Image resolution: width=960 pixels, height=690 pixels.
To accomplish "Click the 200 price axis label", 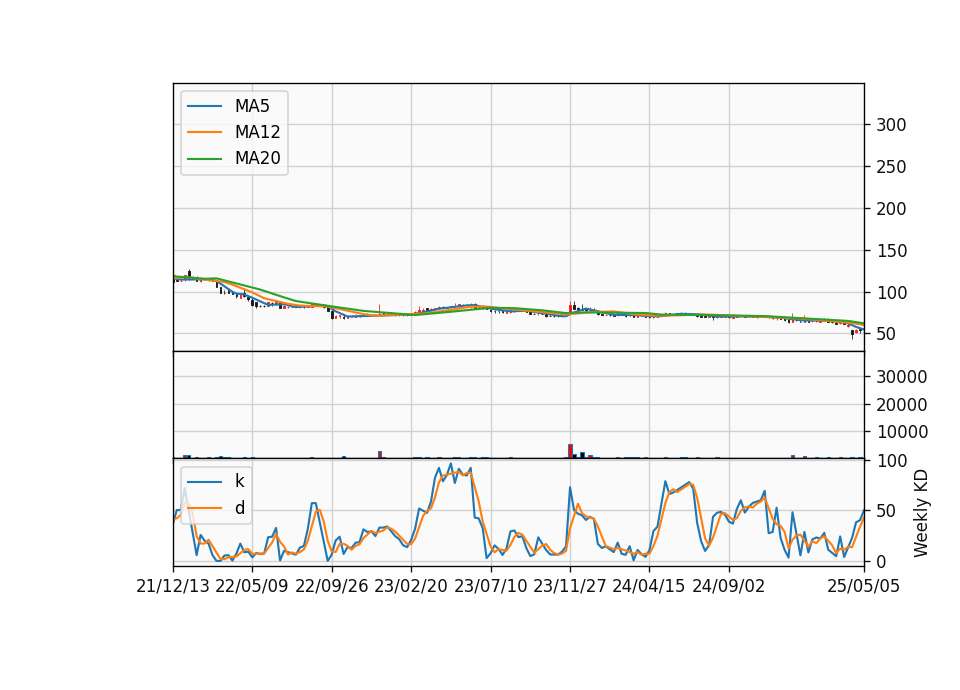I will (x=891, y=209).
